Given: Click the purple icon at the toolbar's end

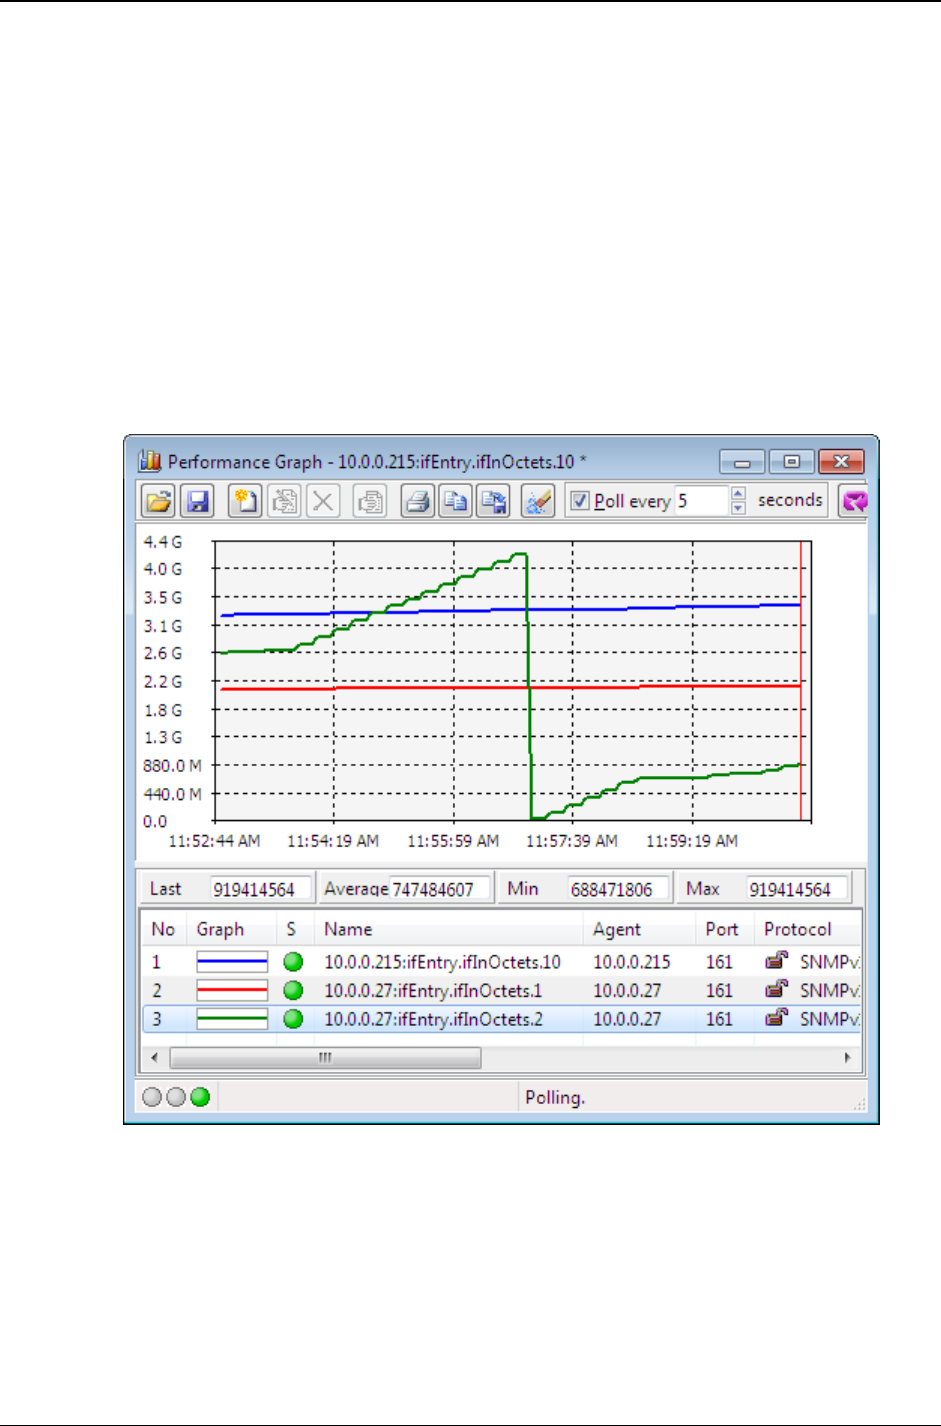Looking at the screenshot, I should (x=853, y=501).
